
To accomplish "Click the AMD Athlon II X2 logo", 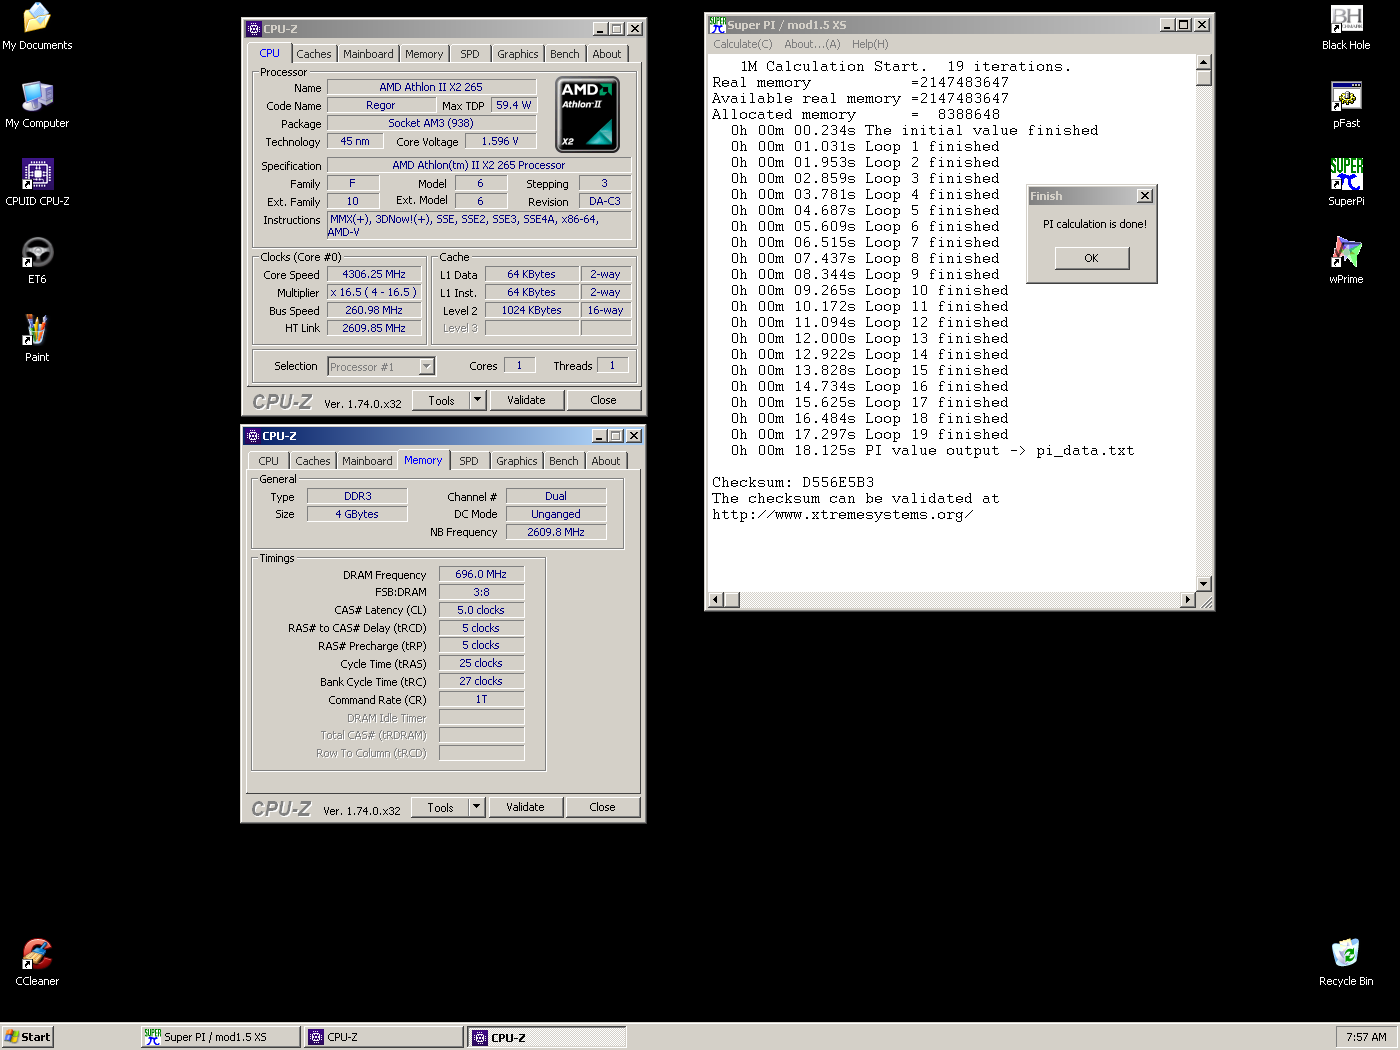I will tap(587, 114).
